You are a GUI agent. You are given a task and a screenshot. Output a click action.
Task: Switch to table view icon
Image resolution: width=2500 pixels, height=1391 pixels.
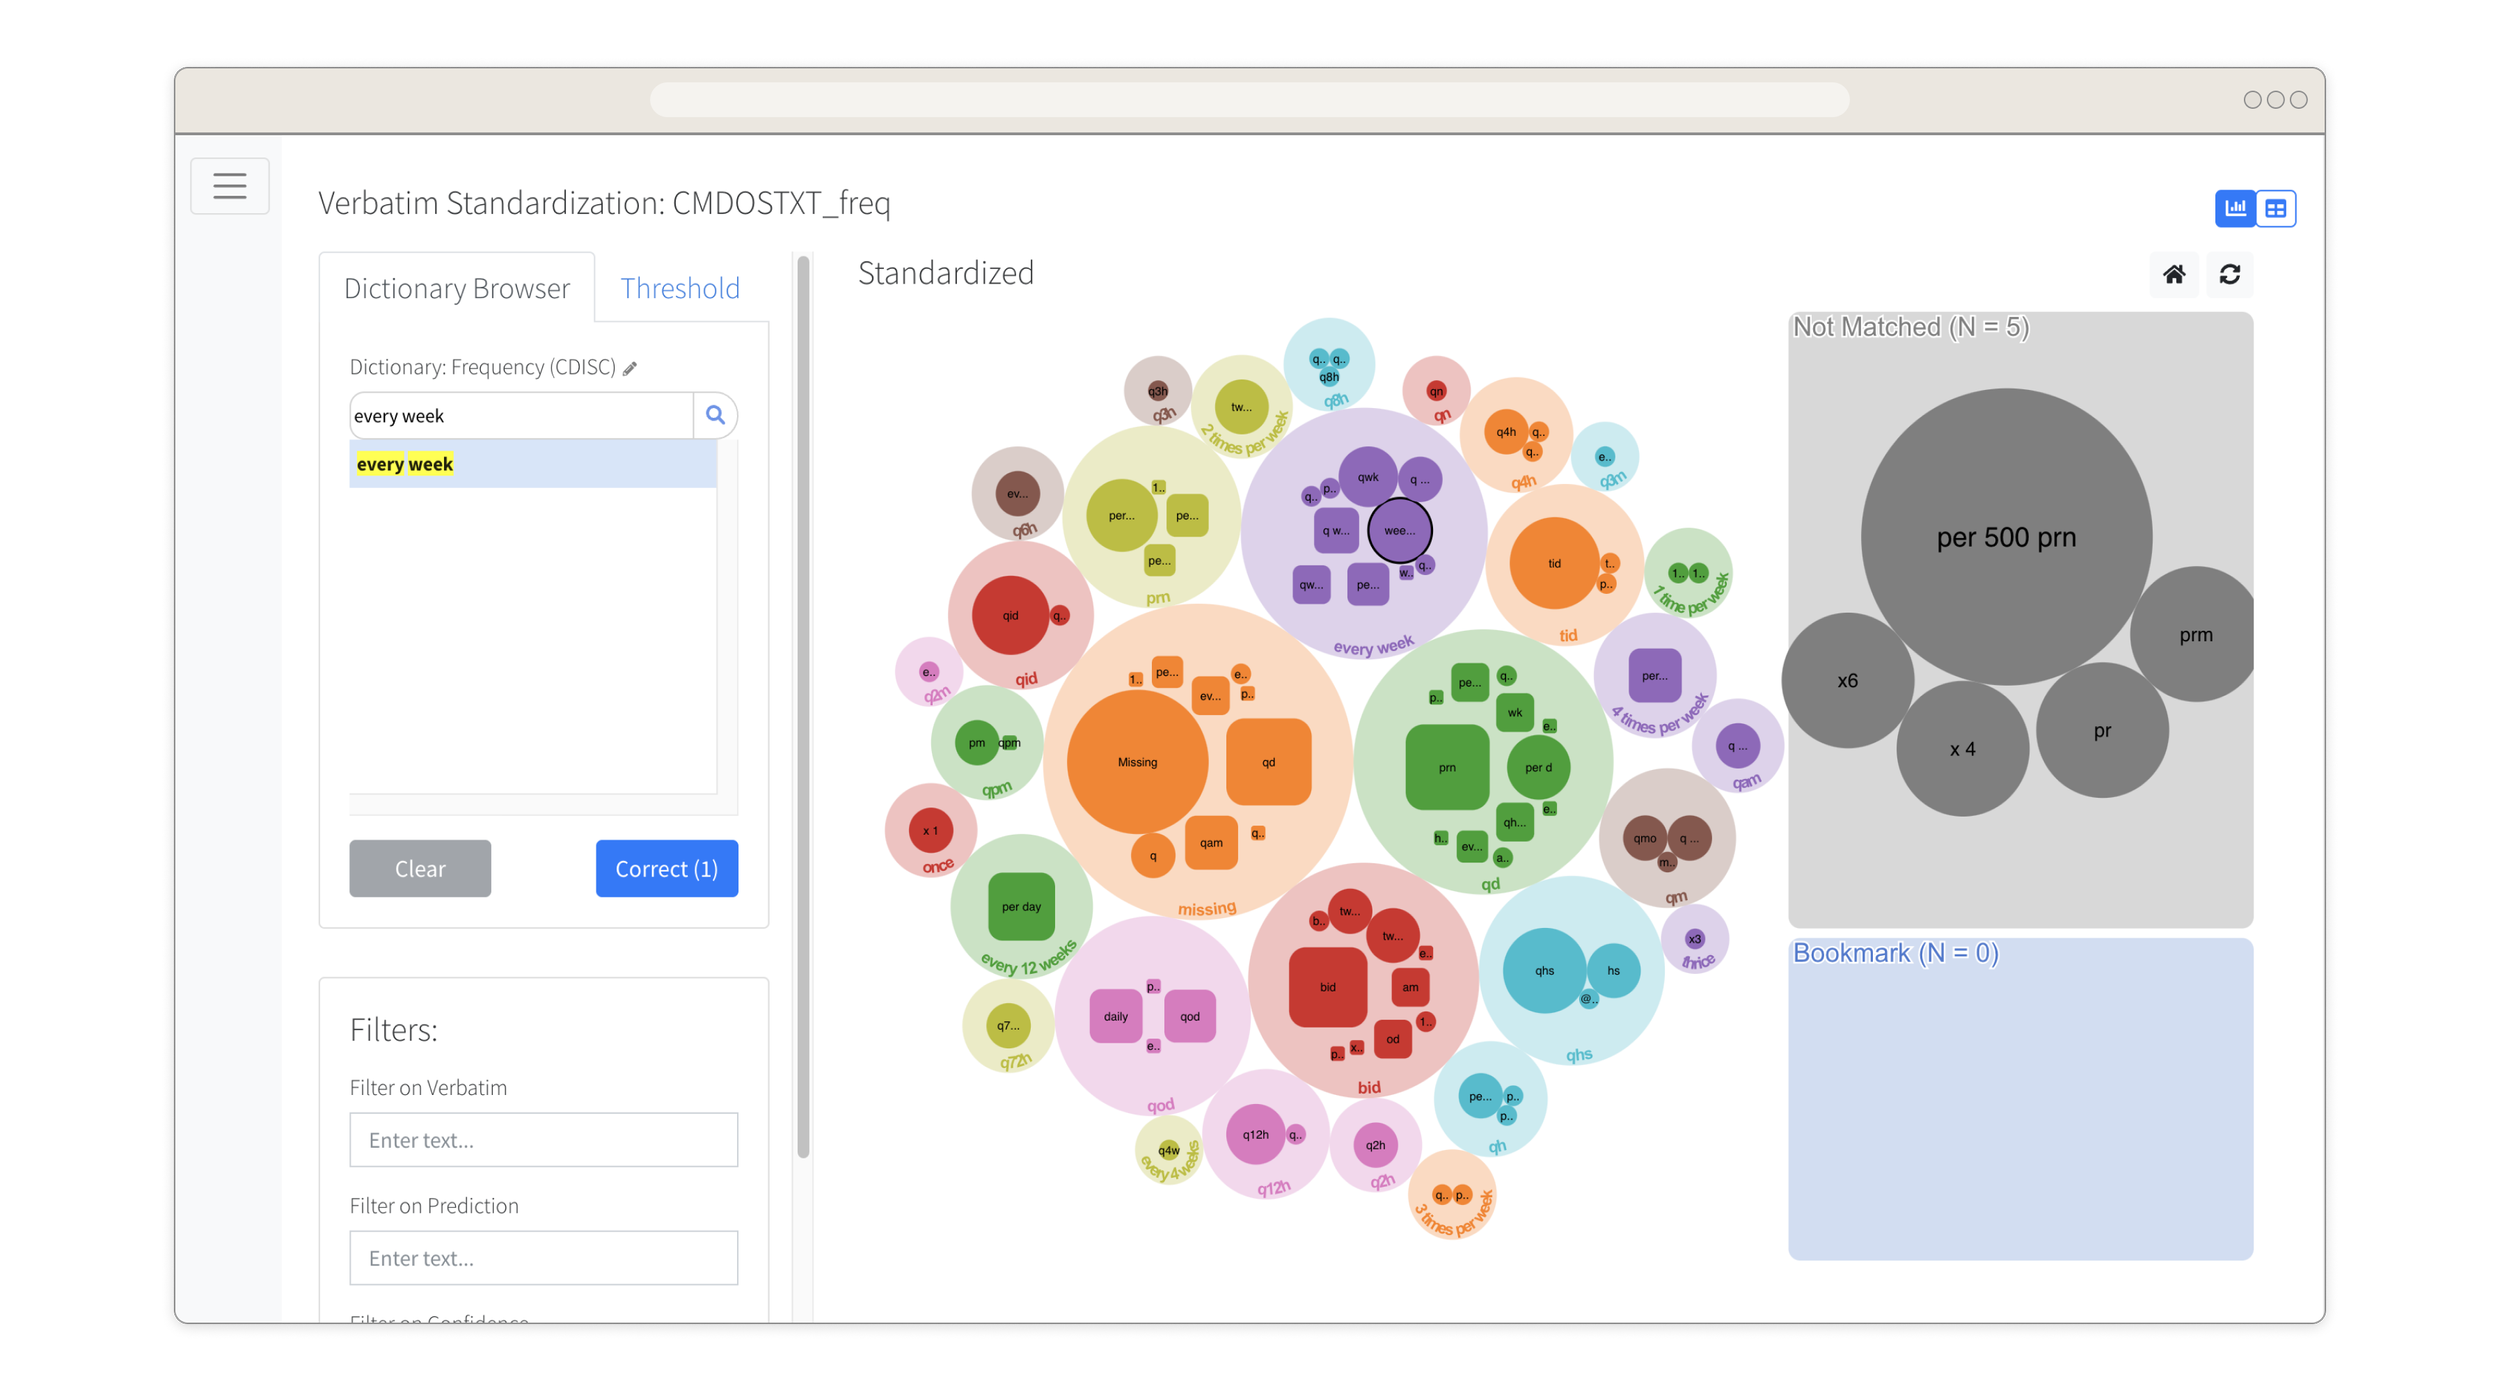(2276, 208)
